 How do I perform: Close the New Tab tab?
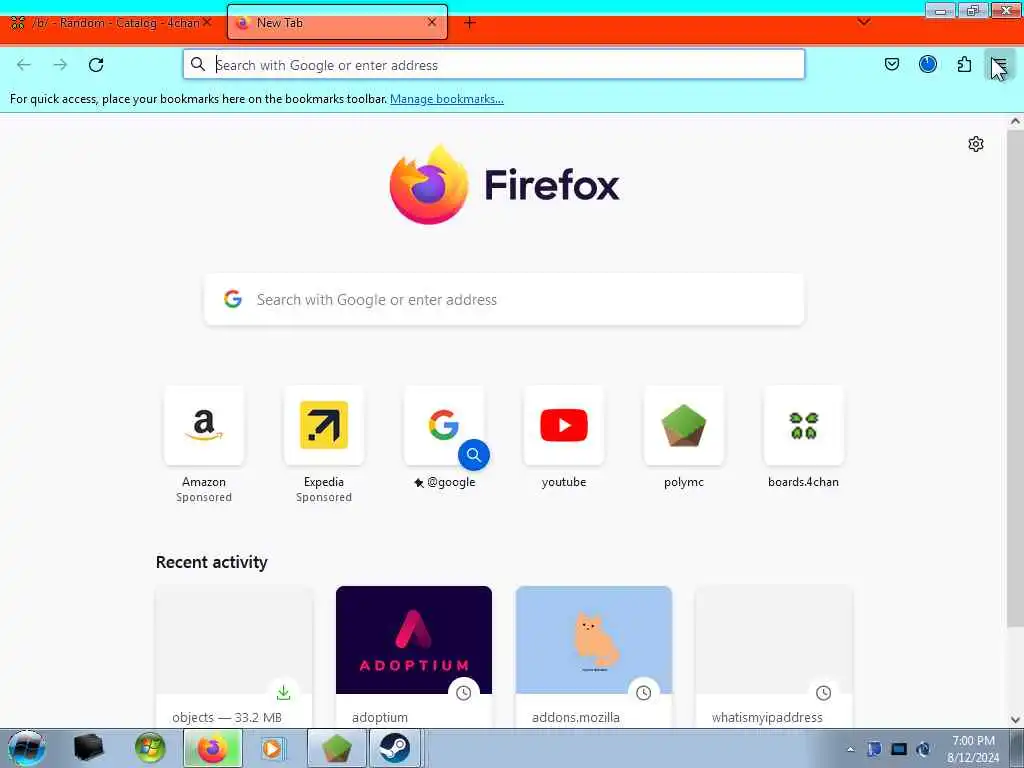click(x=432, y=22)
